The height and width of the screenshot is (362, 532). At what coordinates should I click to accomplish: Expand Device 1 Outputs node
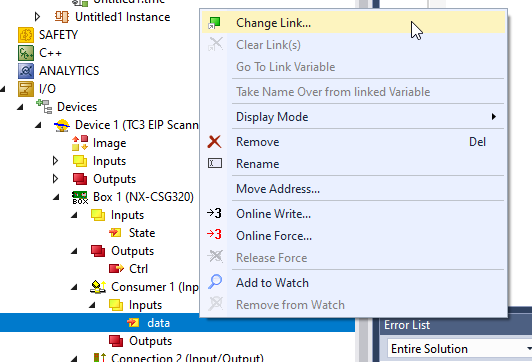56,178
